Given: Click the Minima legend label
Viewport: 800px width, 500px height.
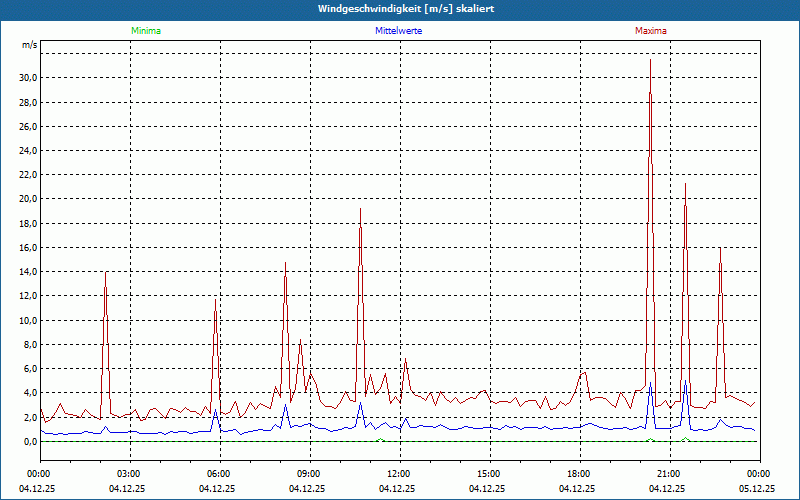Looking at the screenshot, I should 146,31.
